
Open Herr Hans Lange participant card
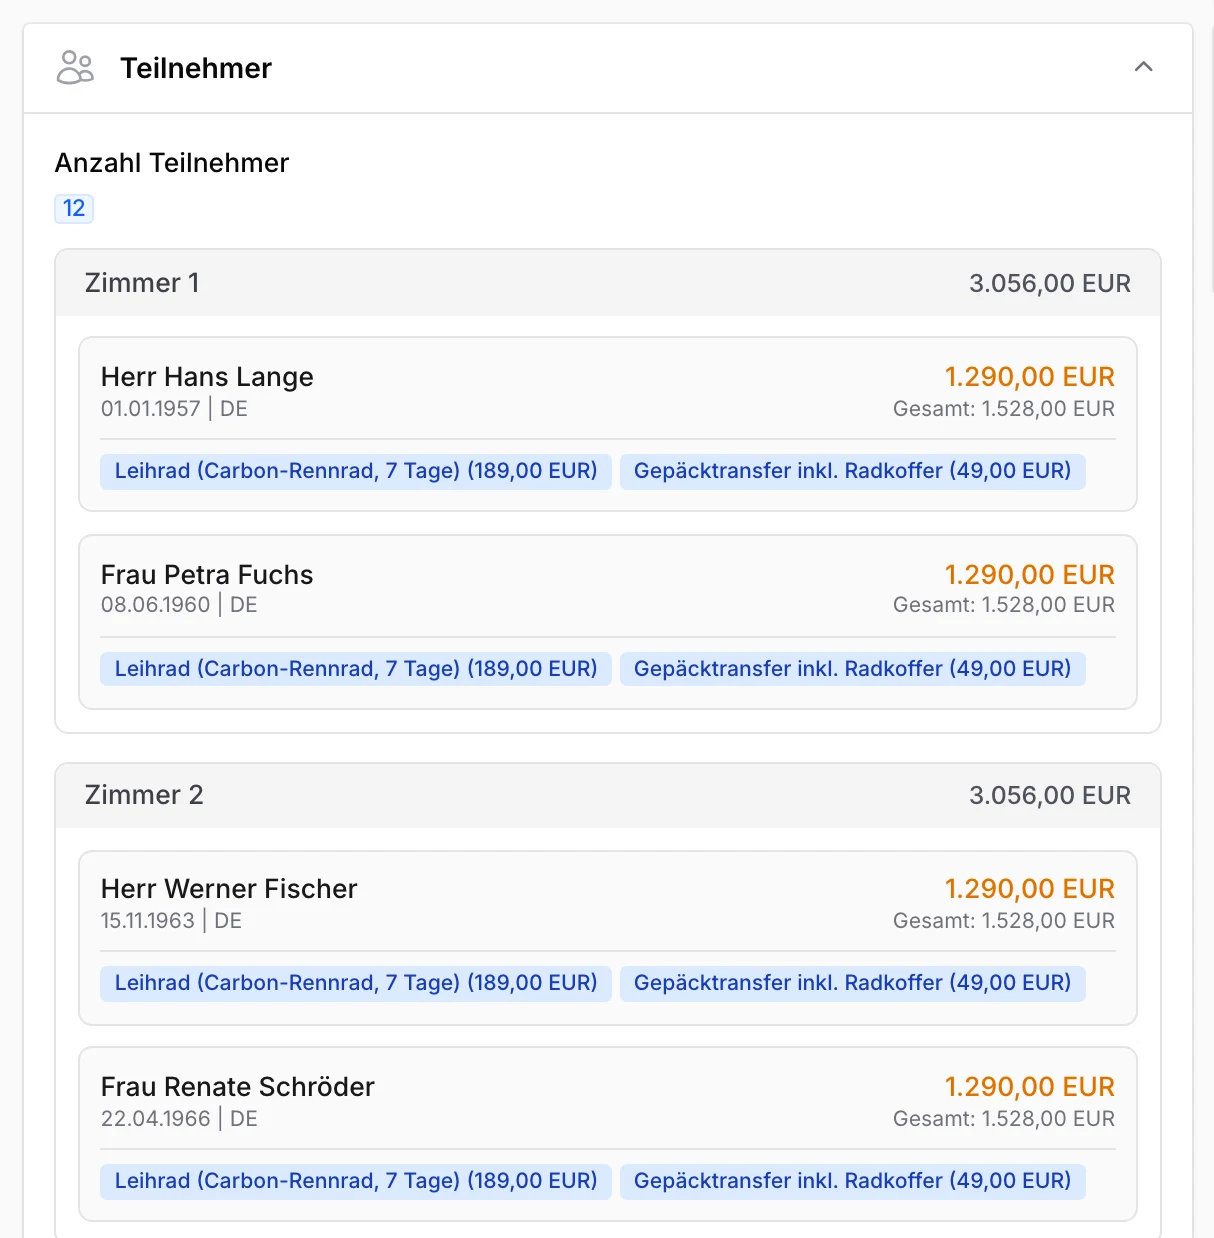(x=608, y=424)
